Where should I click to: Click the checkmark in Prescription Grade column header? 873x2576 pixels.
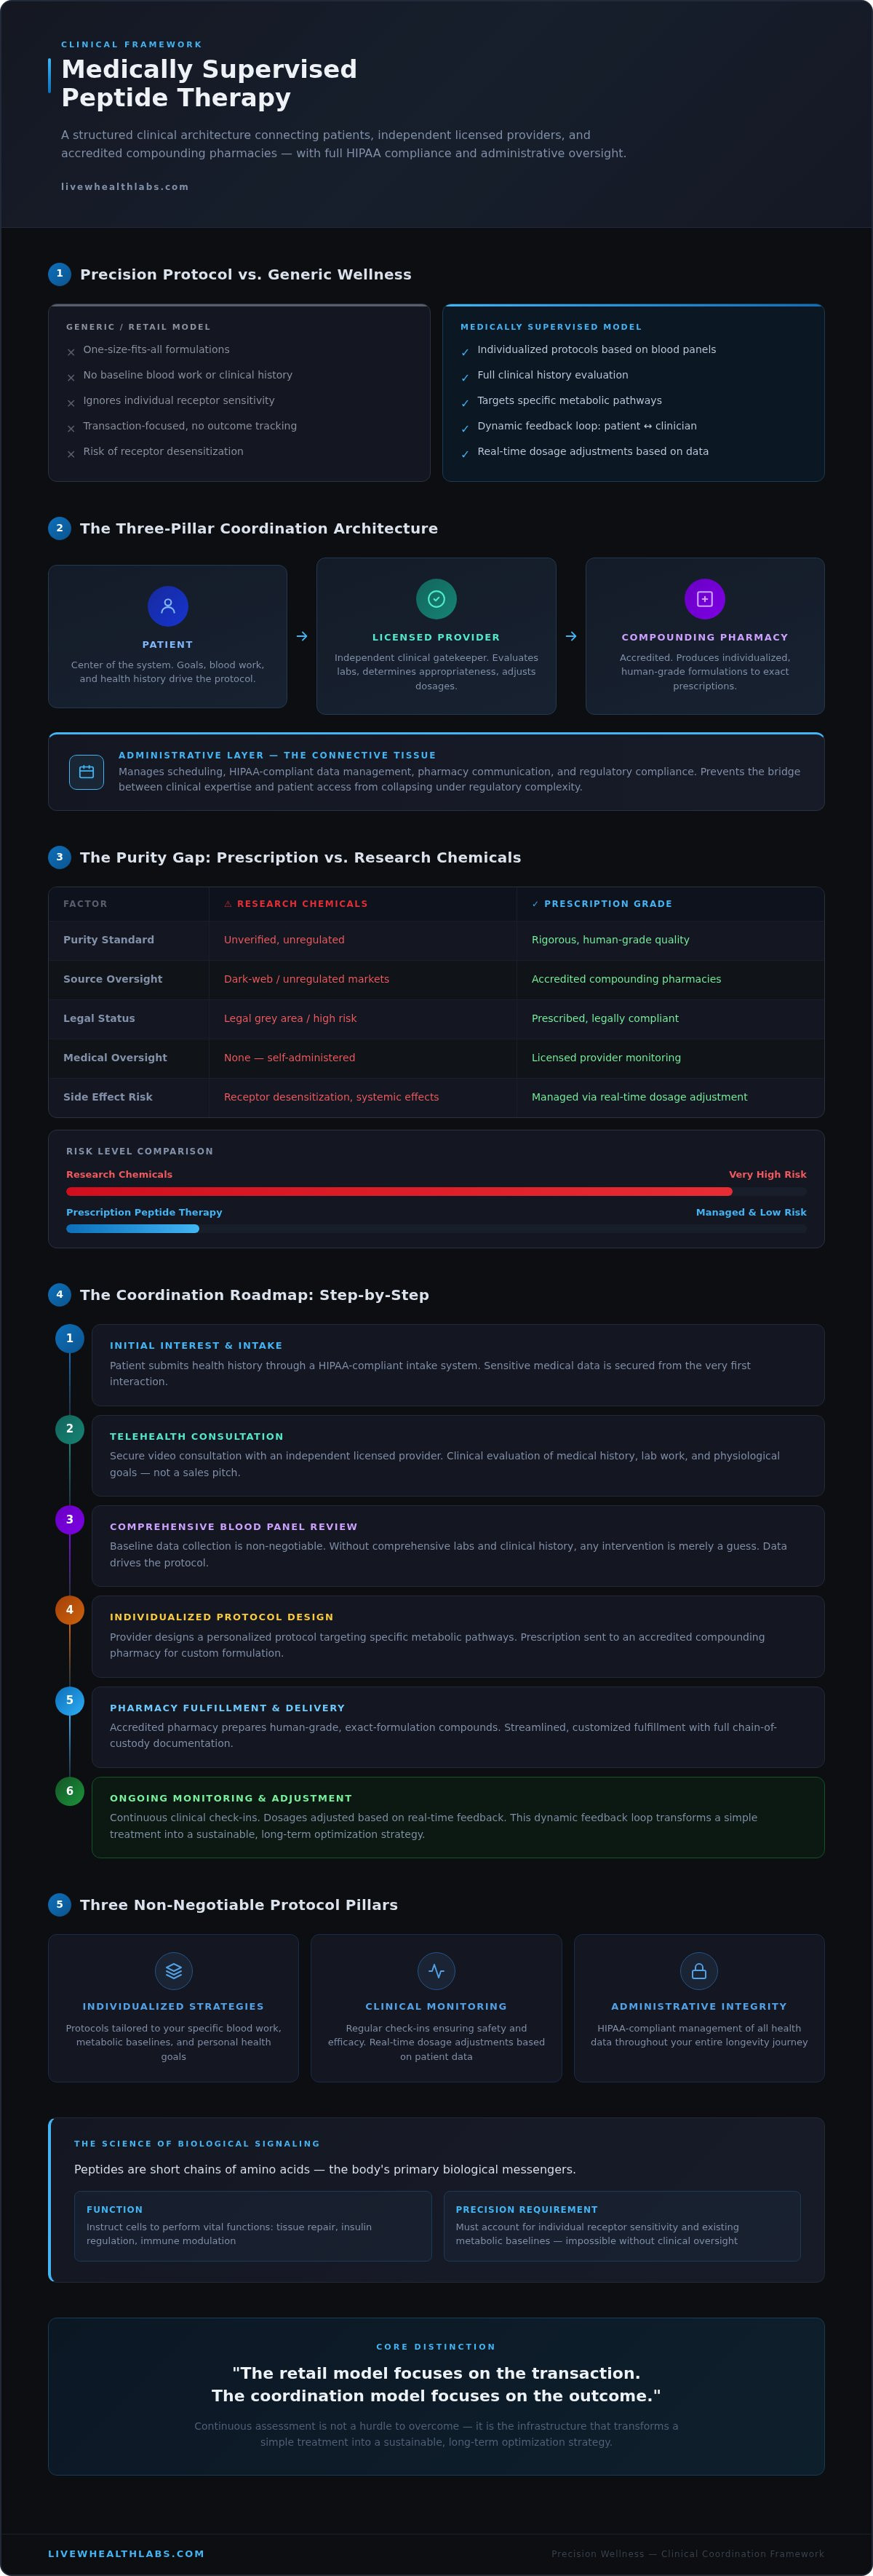point(535,904)
